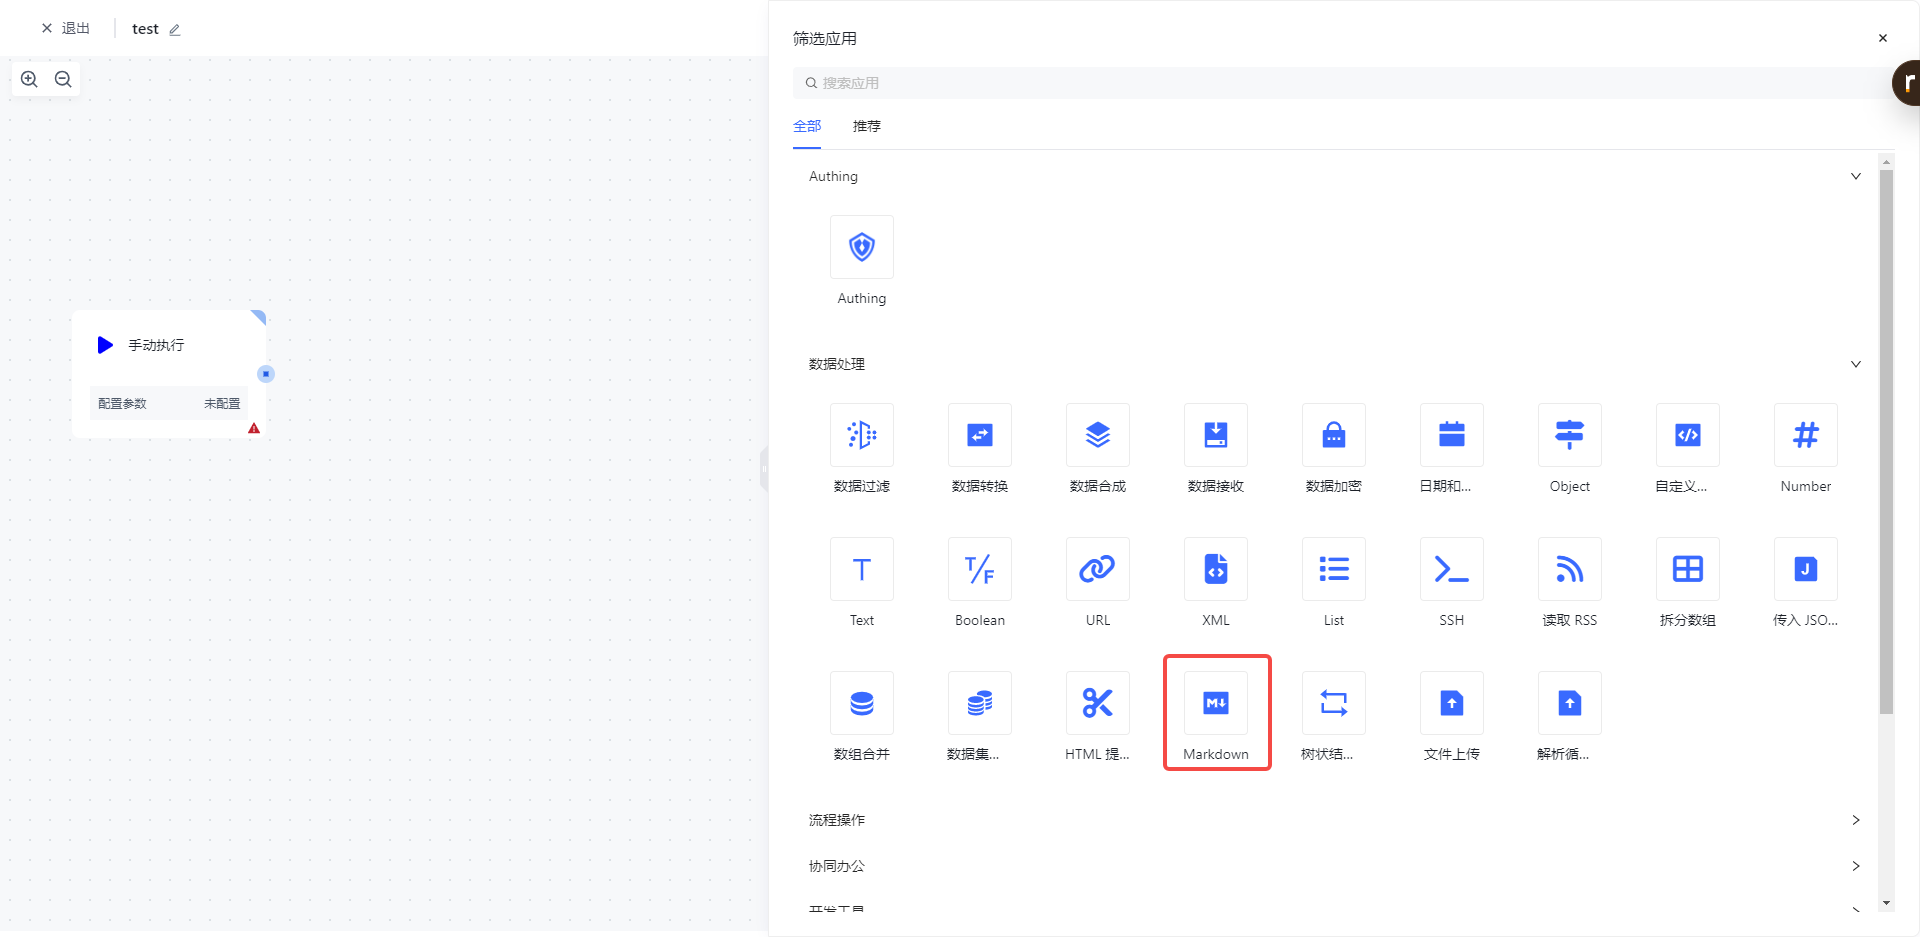
Task: Click the Authing shield app icon
Action: 861,247
